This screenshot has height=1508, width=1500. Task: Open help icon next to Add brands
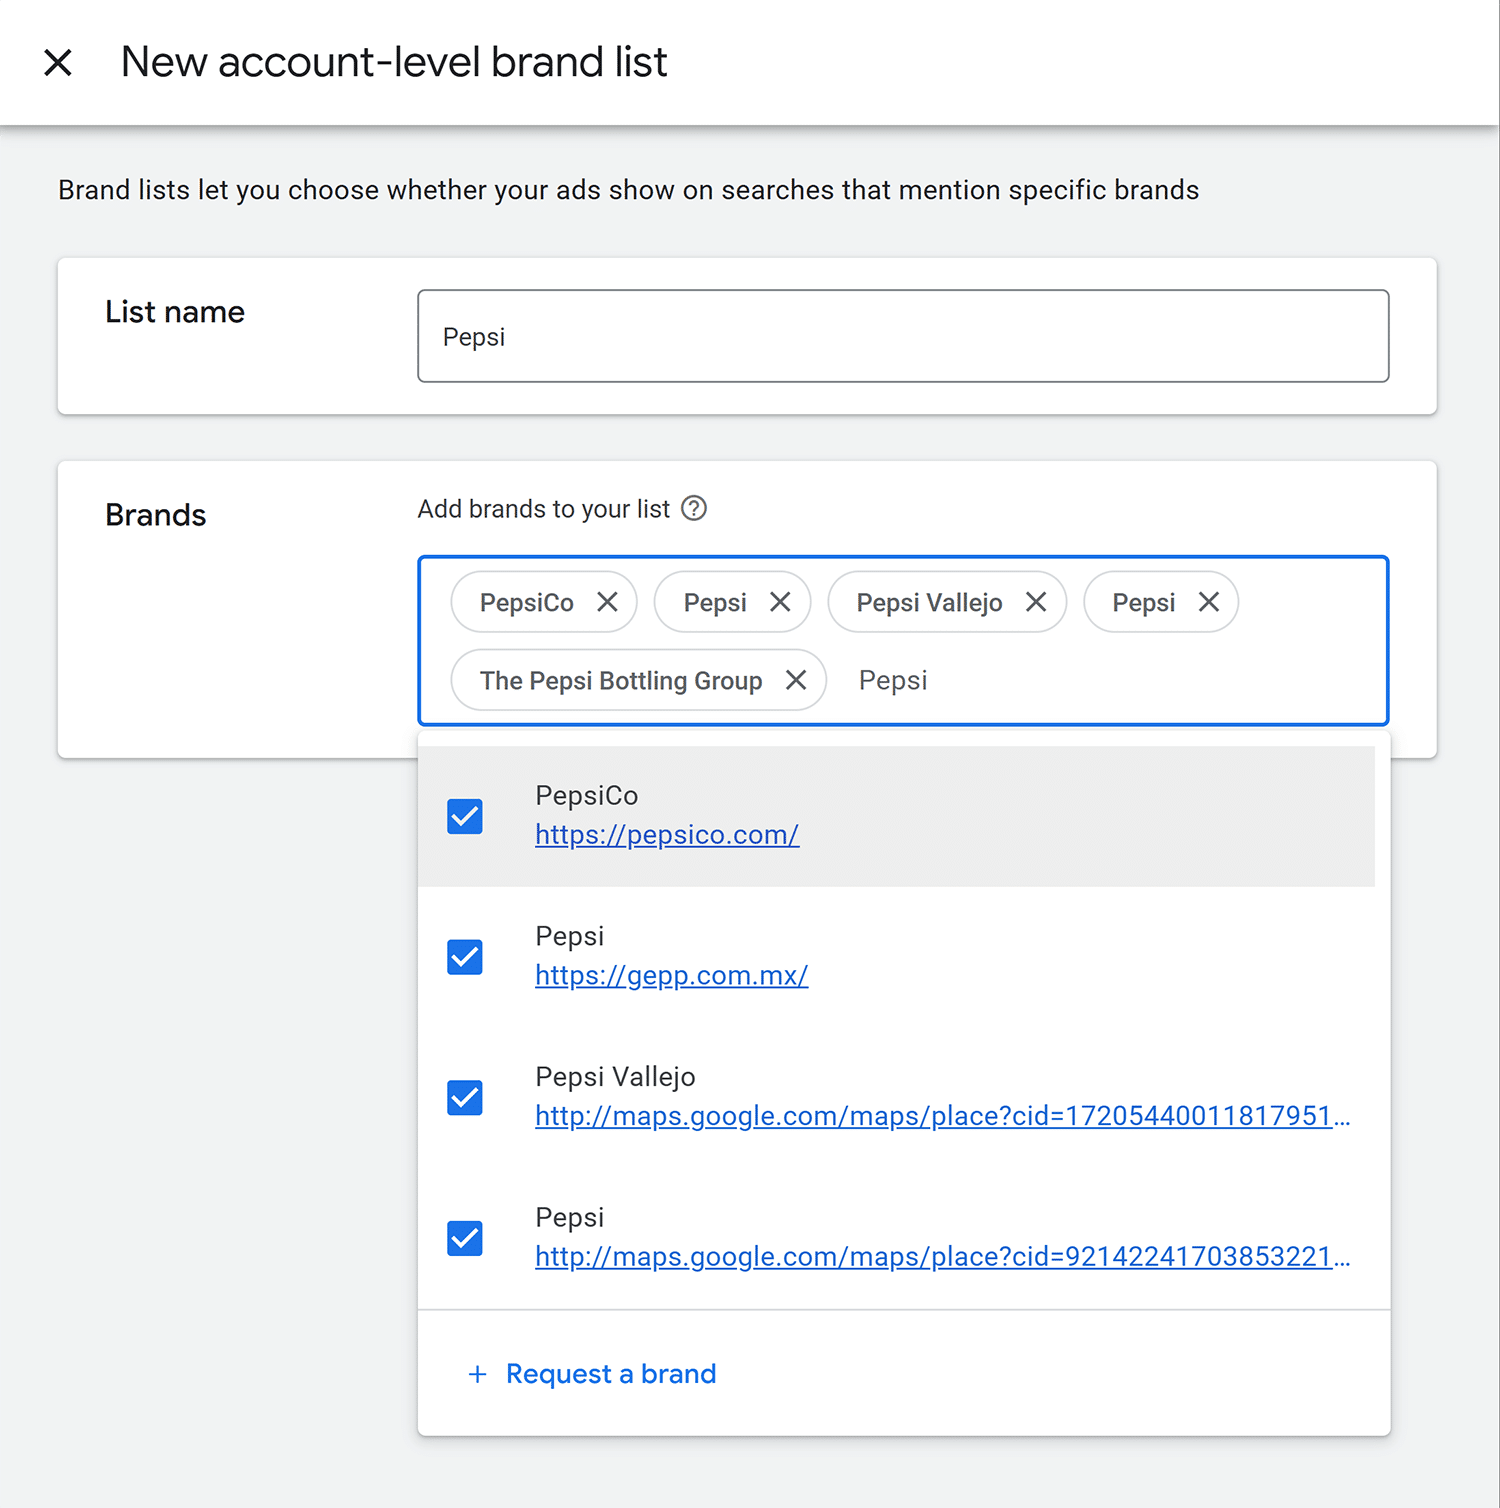(x=694, y=509)
